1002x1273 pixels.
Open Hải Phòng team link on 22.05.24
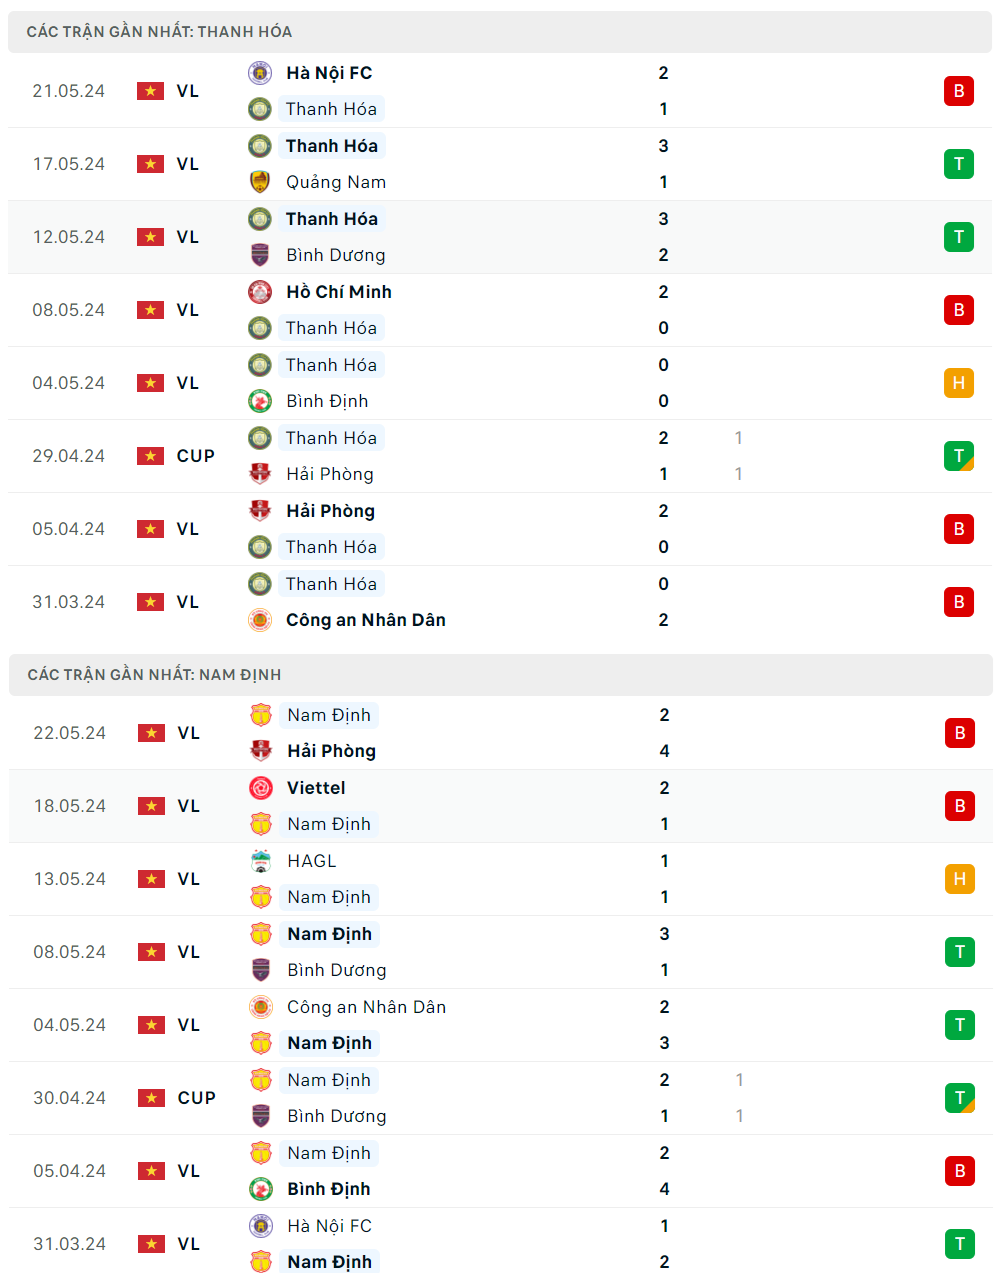point(331,751)
